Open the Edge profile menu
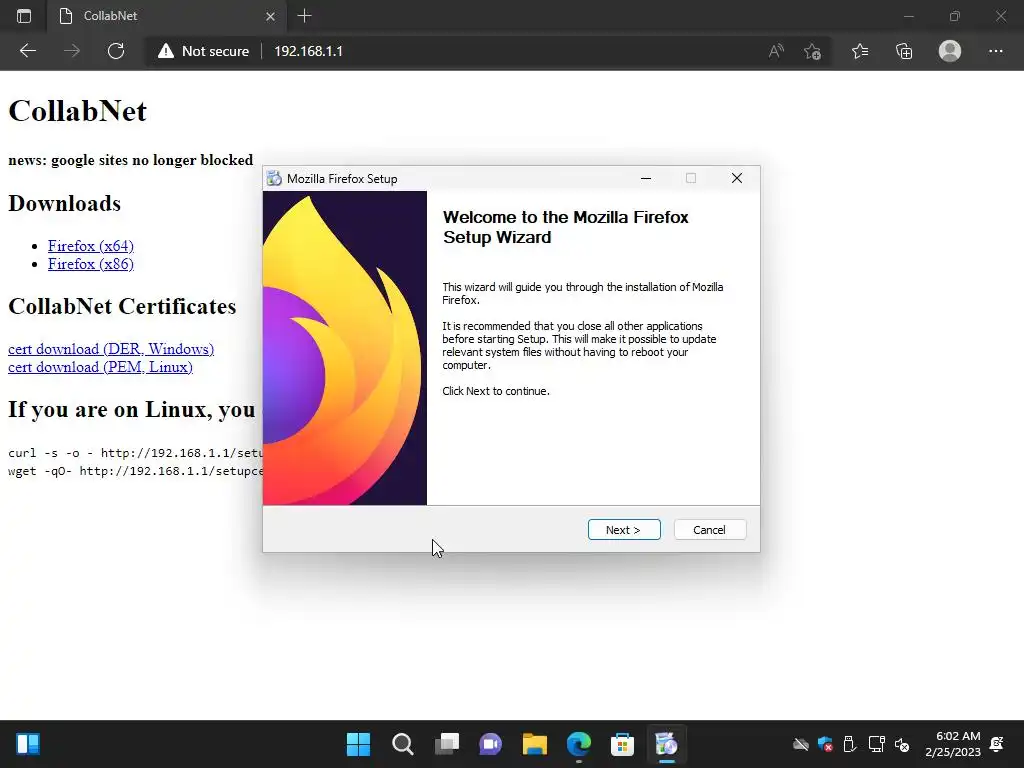This screenshot has height=768, width=1024. [950, 51]
